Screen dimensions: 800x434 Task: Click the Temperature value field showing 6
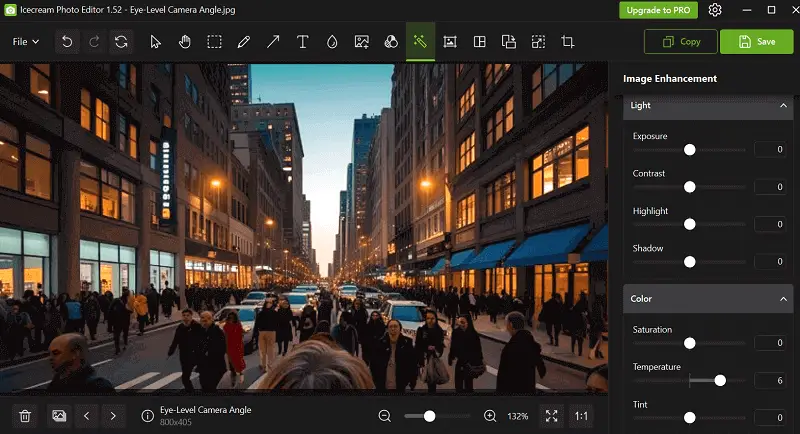[770, 380]
